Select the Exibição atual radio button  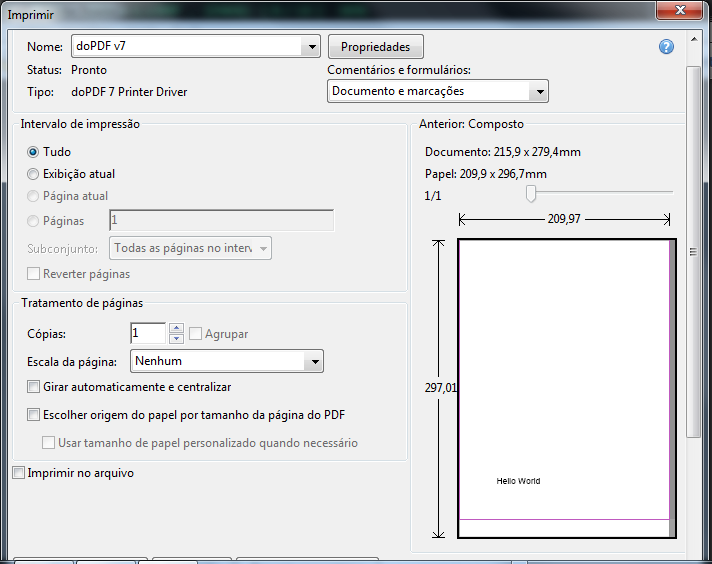click(x=33, y=174)
